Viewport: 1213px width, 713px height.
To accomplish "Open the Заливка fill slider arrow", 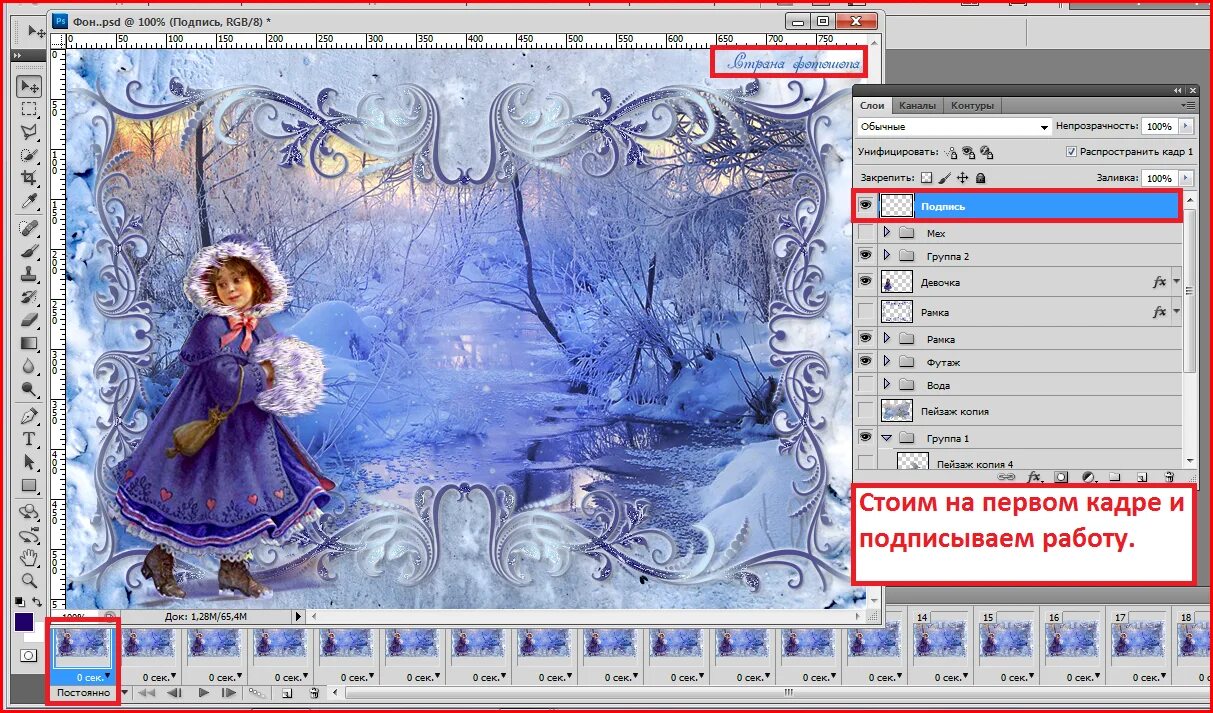I will (x=1186, y=177).
